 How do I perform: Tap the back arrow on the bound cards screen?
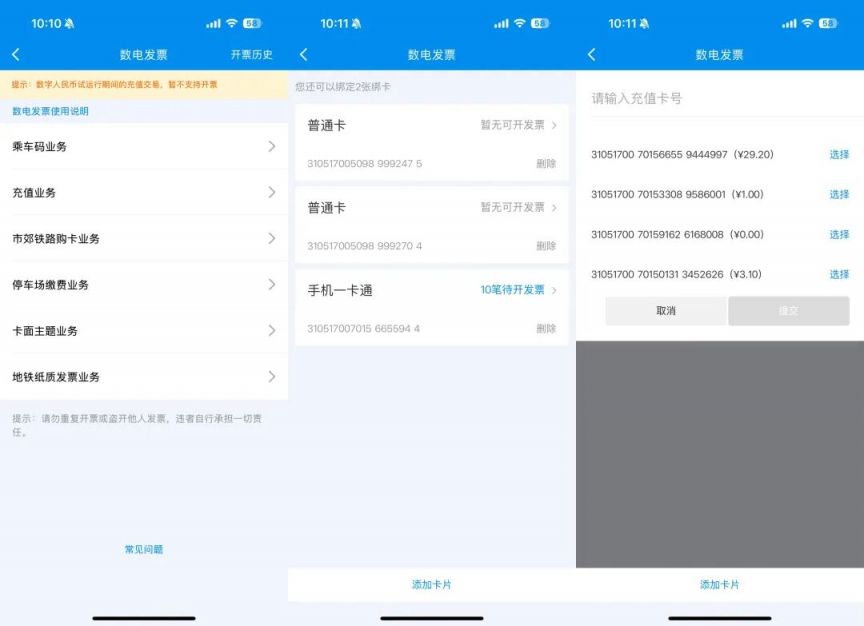coord(305,55)
